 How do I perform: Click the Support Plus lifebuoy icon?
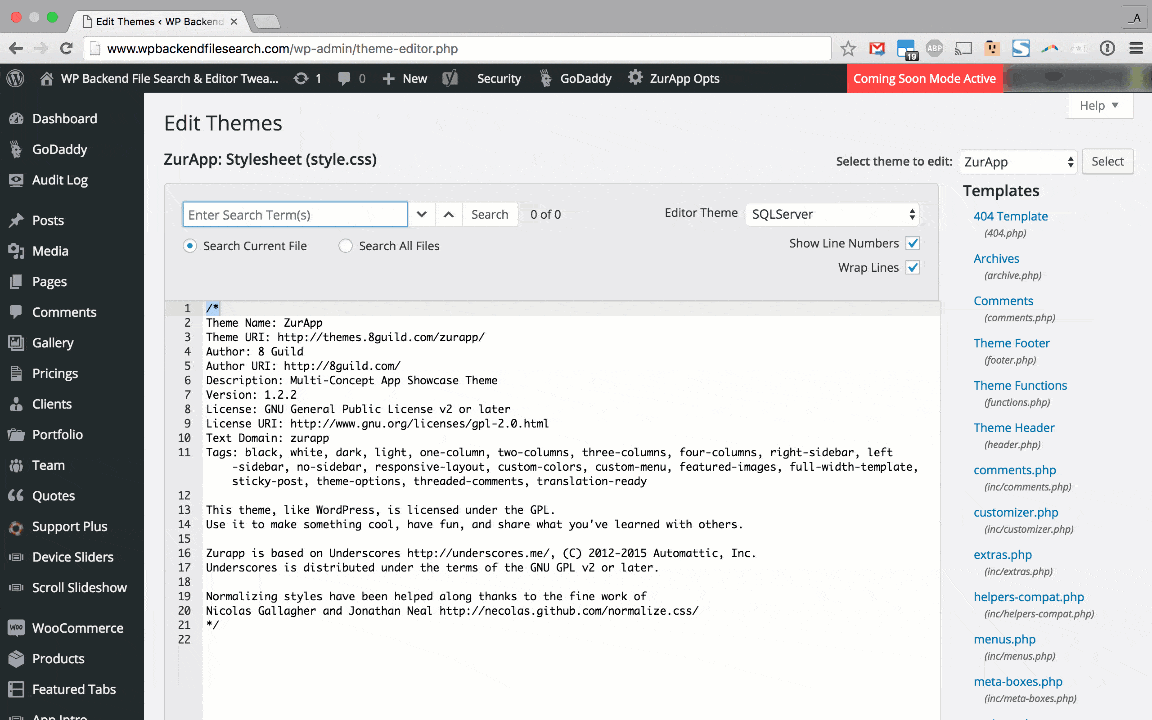pos(16,527)
